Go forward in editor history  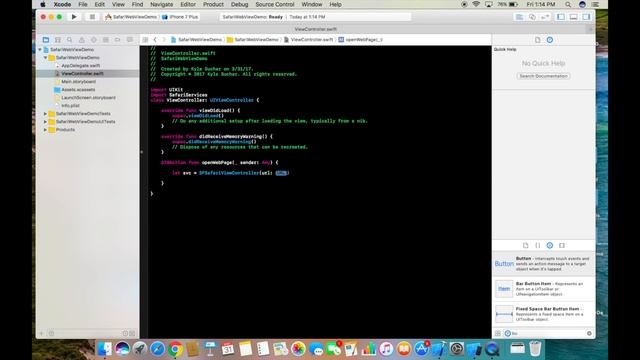point(164,40)
